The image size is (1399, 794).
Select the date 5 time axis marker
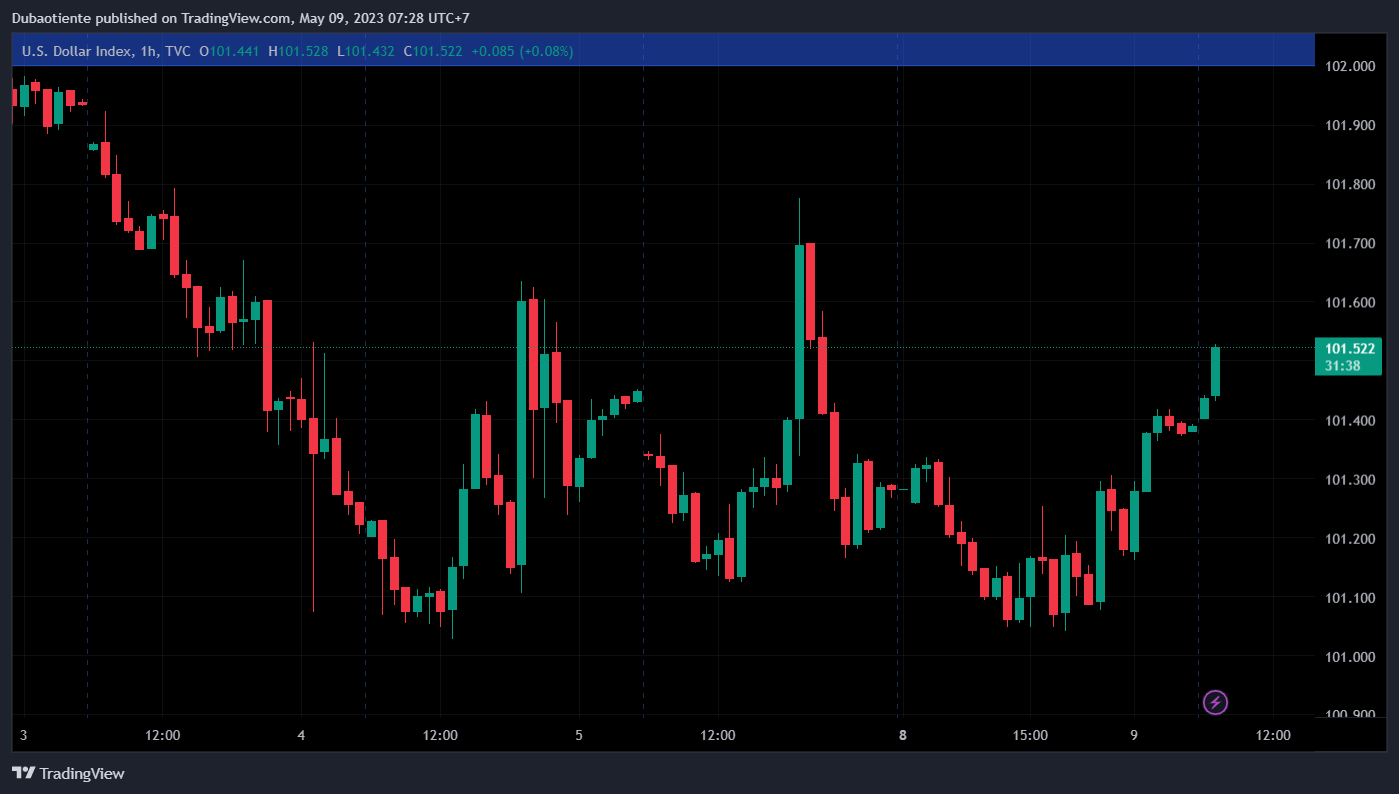point(579,735)
